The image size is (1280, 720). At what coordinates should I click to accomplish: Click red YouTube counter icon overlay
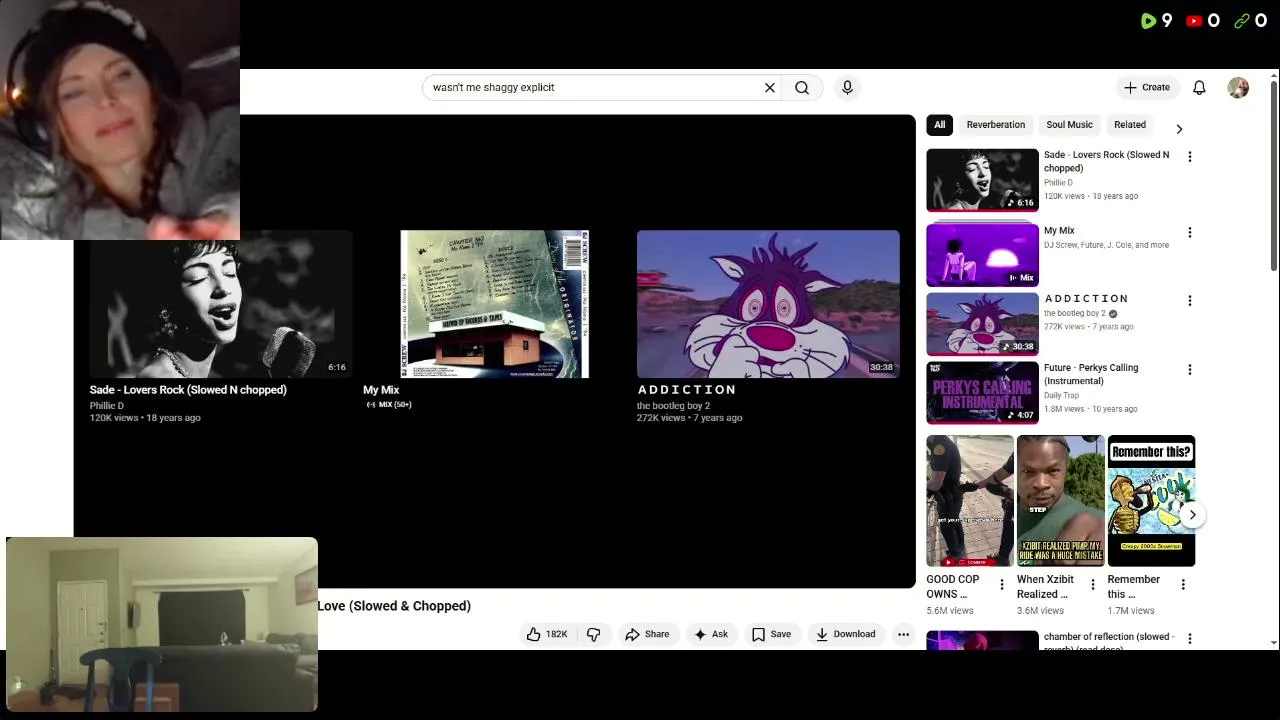coord(1194,20)
